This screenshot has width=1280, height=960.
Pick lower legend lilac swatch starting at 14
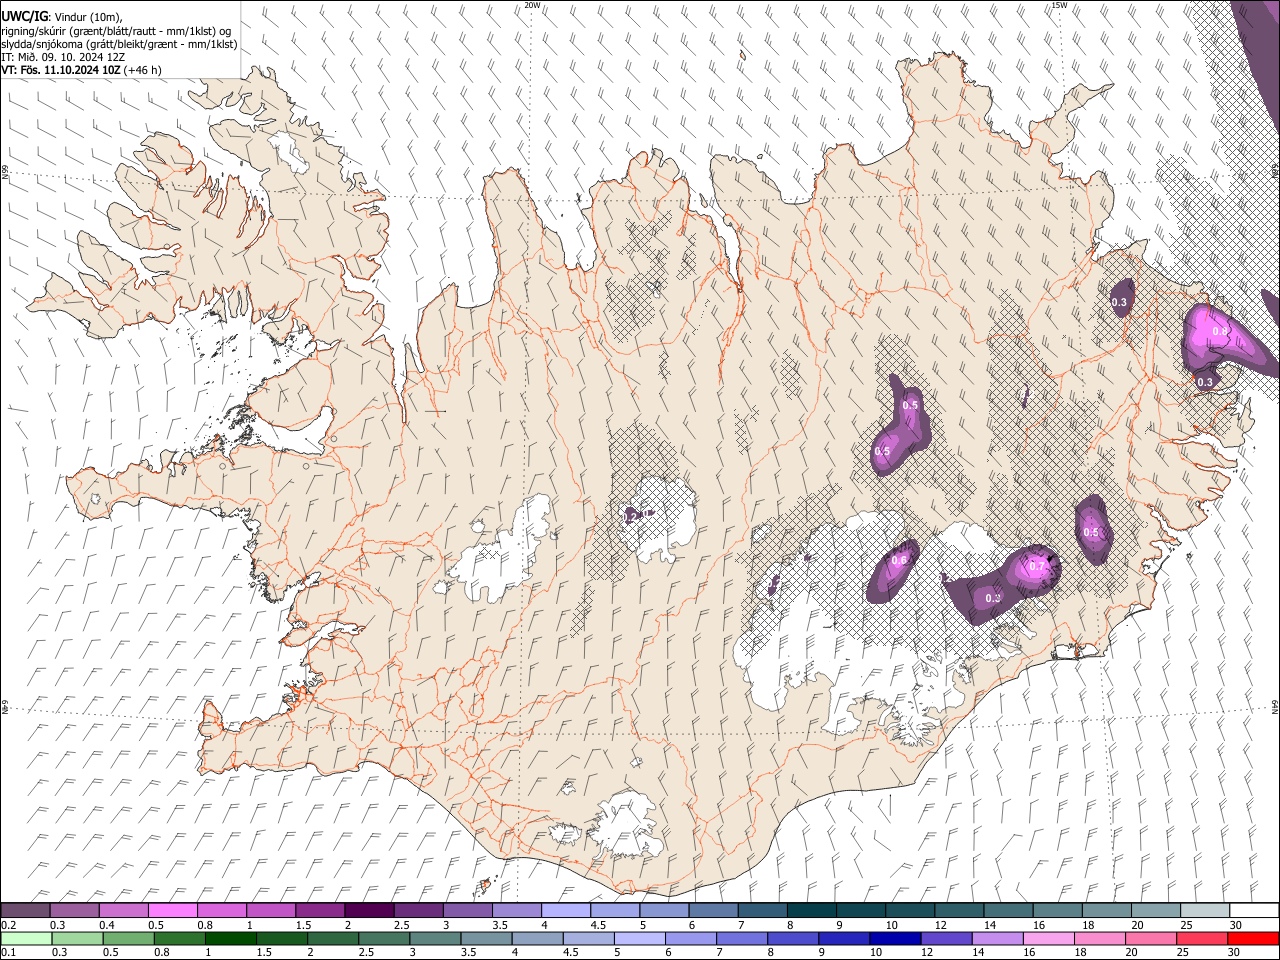click(x=997, y=939)
